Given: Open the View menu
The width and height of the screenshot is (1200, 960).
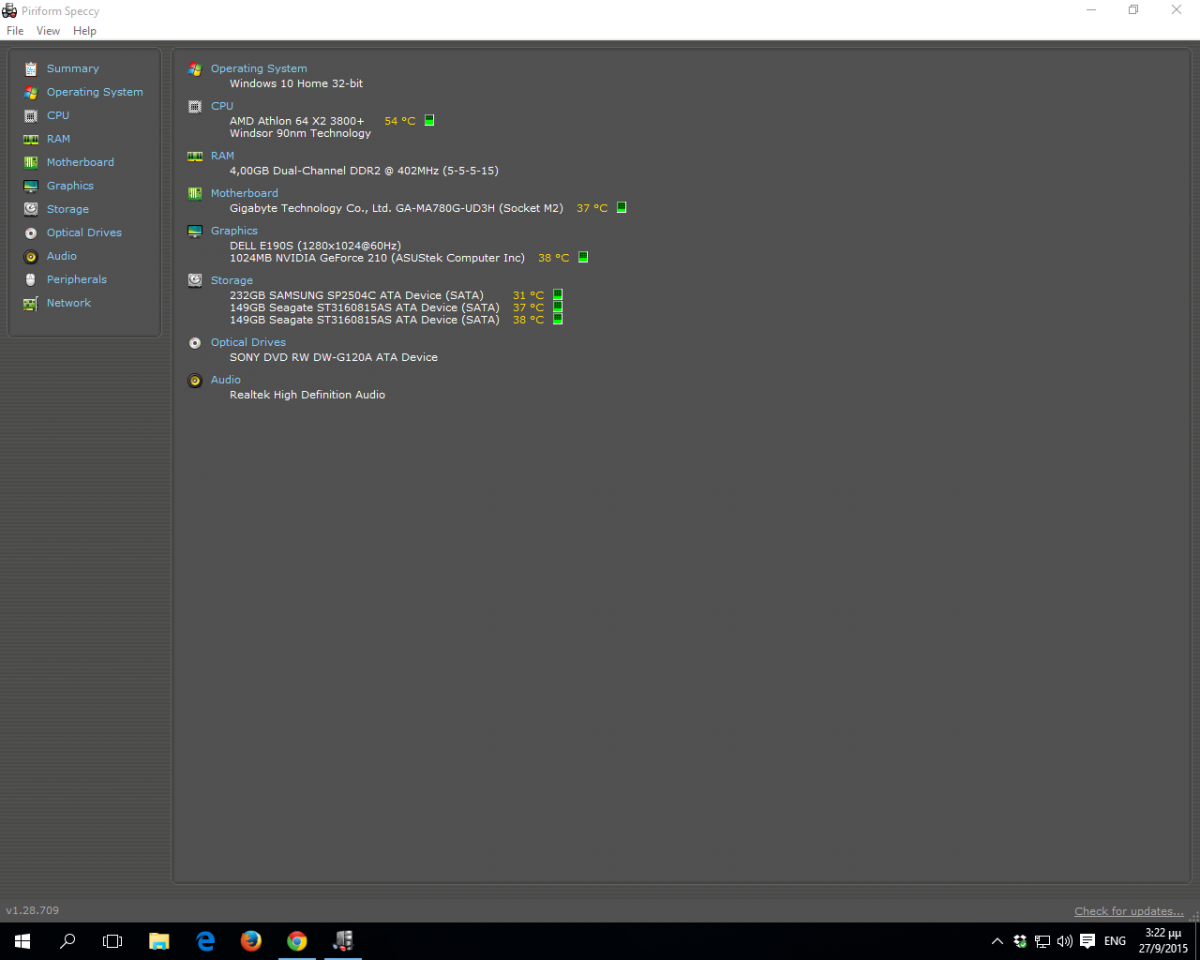Looking at the screenshot, I should tap(48, 31).
